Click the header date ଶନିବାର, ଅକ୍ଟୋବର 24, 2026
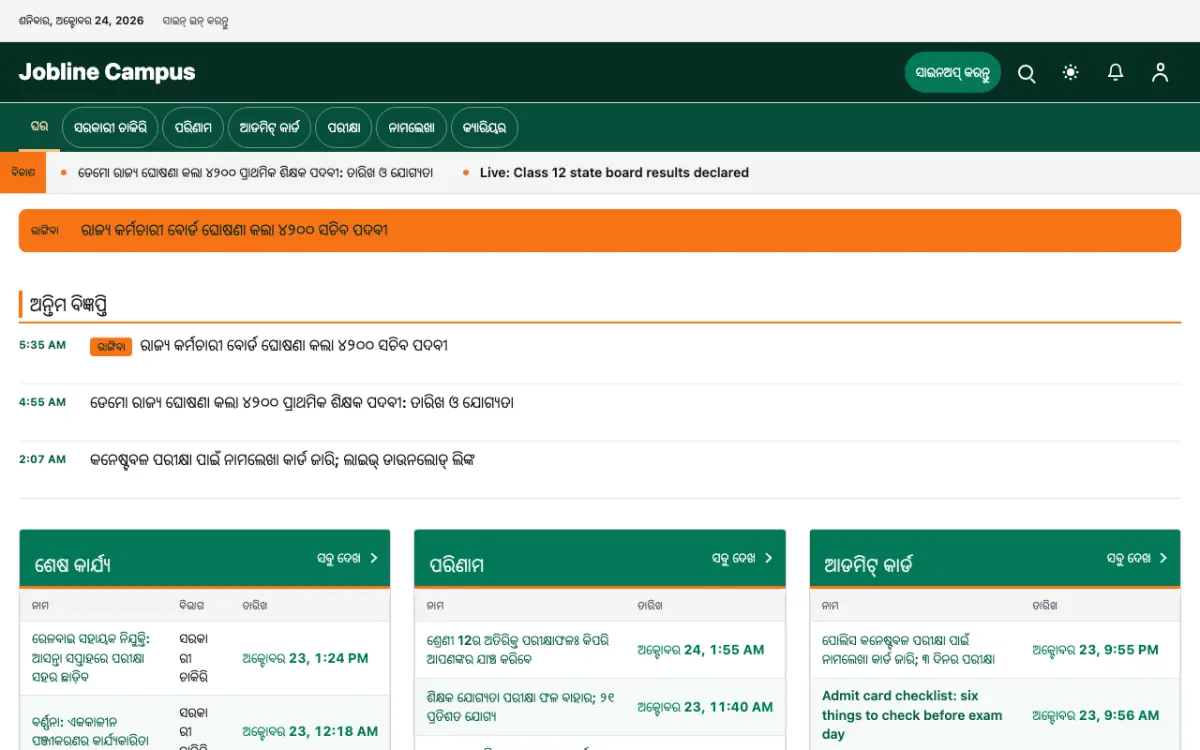 [x=80, y=21]
